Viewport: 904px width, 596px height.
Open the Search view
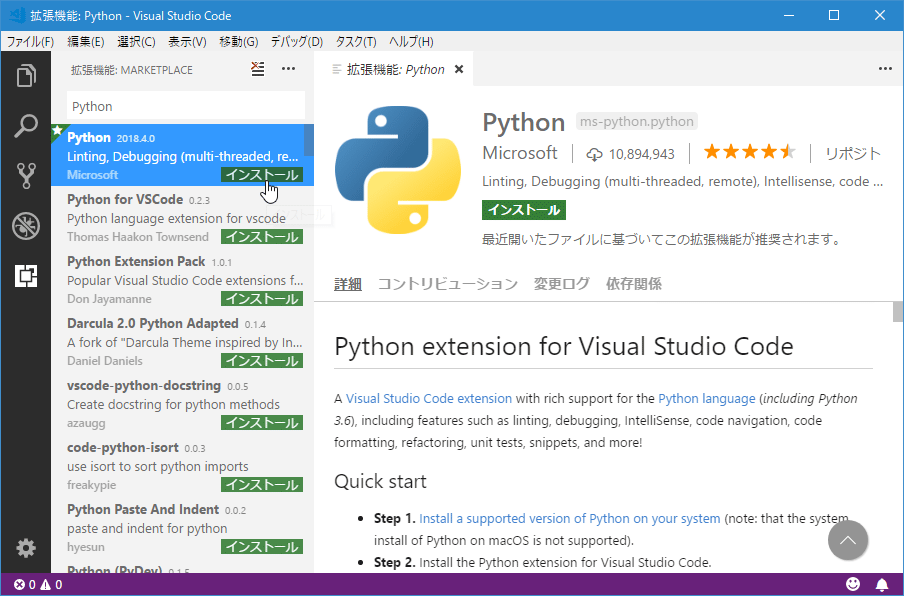tap(26, 125)
